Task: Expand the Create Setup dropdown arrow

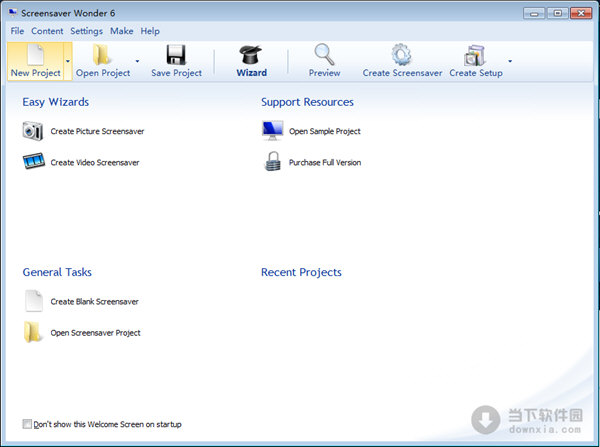Action: (x=510, y=61)
